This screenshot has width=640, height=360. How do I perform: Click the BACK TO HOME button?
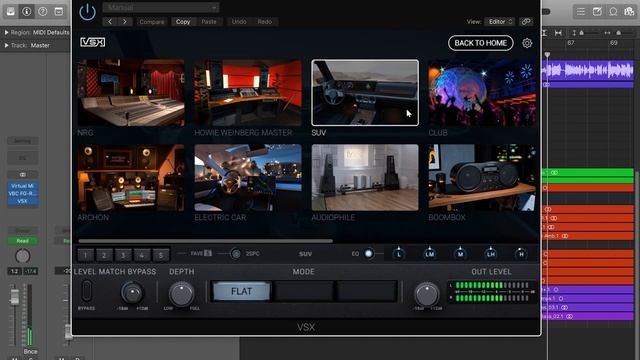[480, 43]
